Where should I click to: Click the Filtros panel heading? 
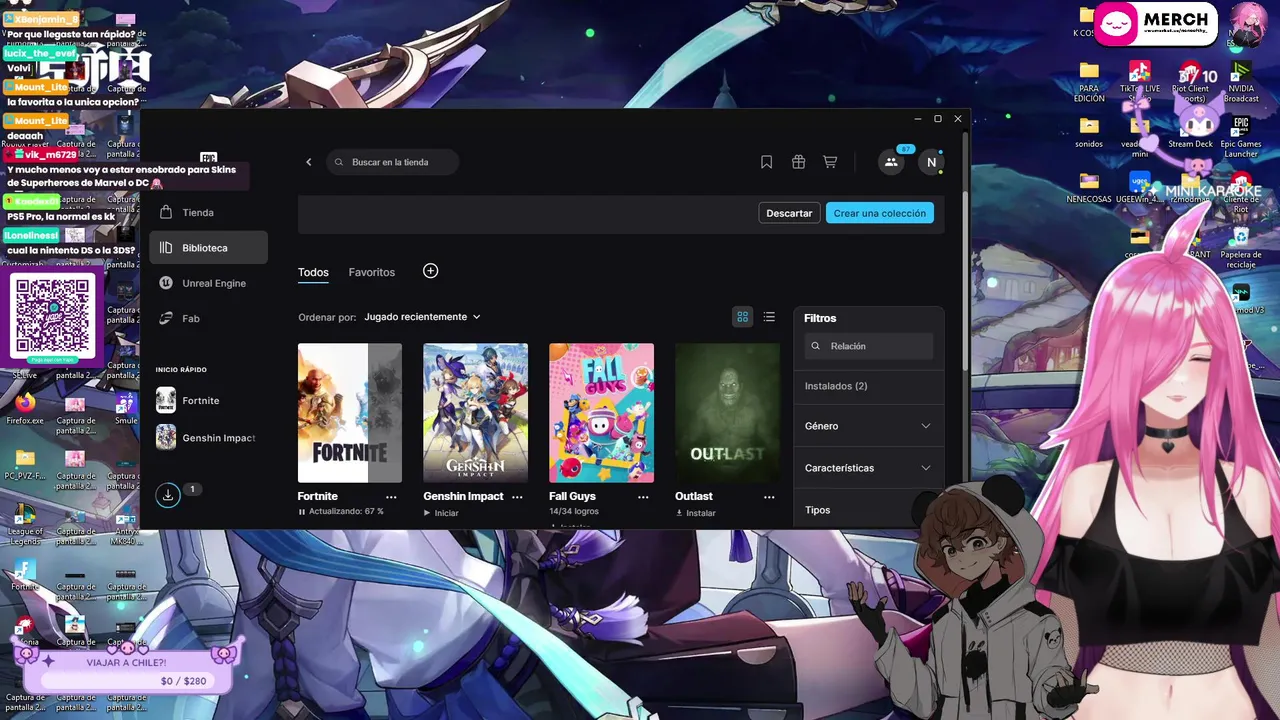(x=820, y=318)
